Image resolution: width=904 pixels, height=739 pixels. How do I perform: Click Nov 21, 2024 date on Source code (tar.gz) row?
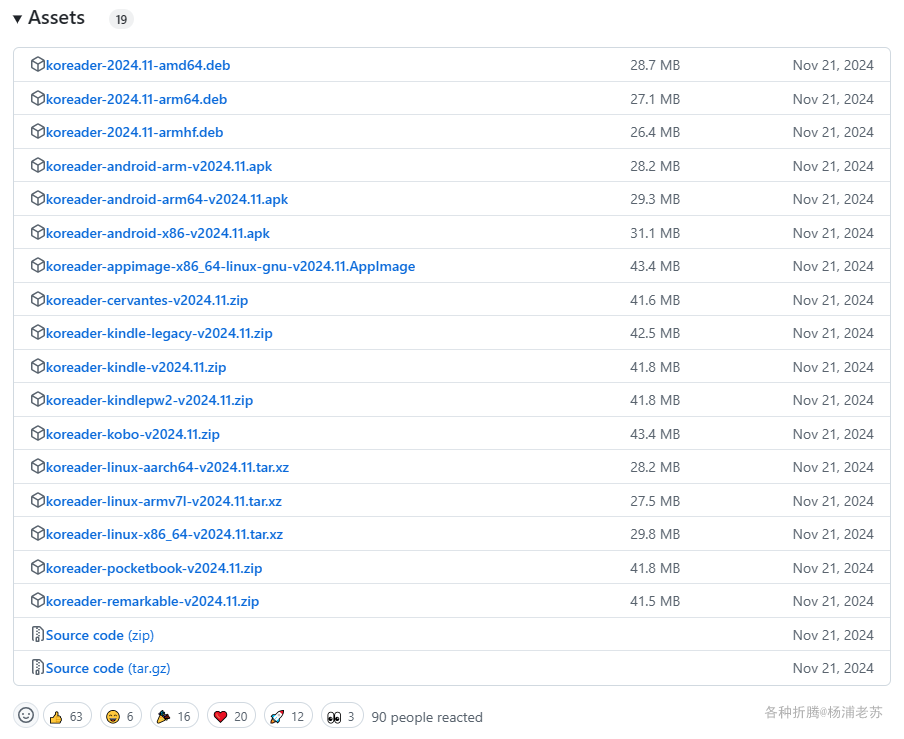point(833,668)
